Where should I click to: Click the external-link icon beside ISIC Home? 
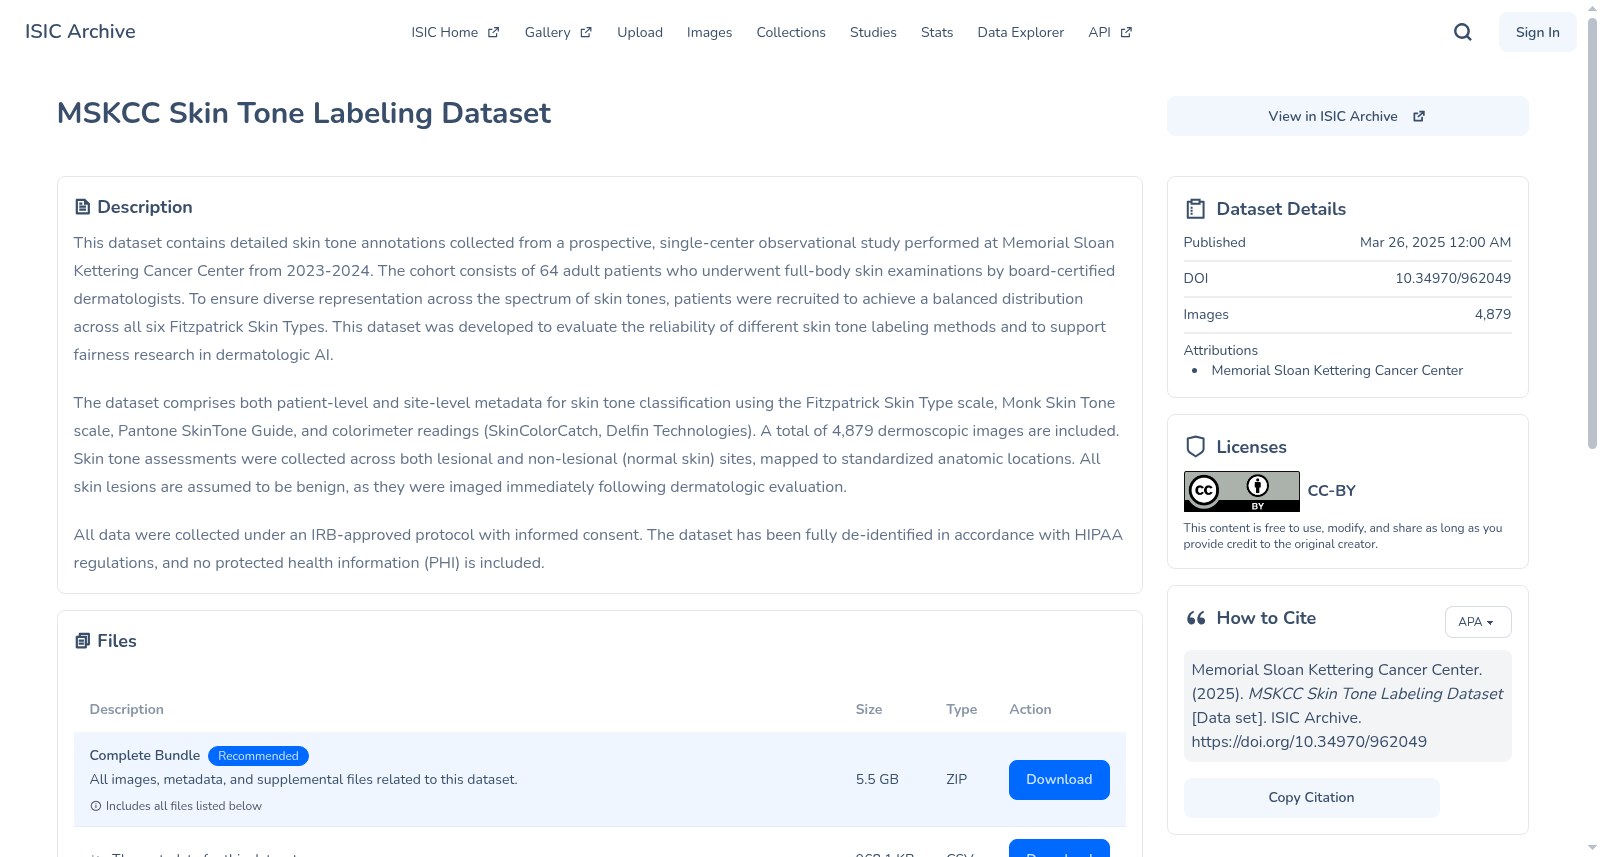tap(493, 32)
